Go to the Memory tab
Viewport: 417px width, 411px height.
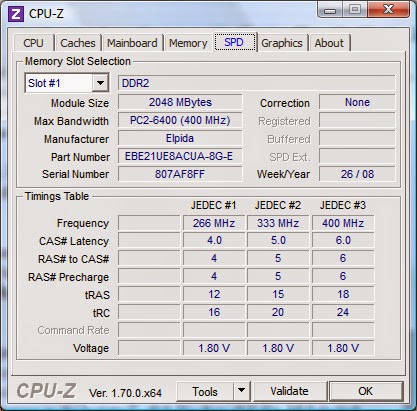[188, 43]
